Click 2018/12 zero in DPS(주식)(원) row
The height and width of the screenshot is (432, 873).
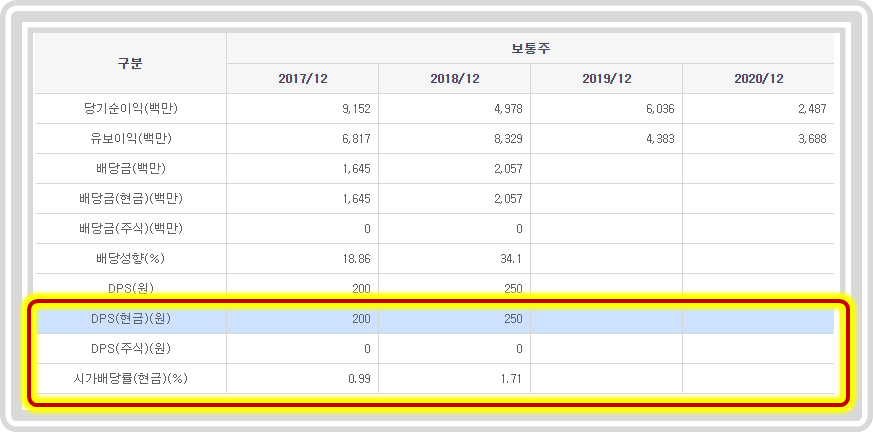pyautogui.click(x=519, y=349)
